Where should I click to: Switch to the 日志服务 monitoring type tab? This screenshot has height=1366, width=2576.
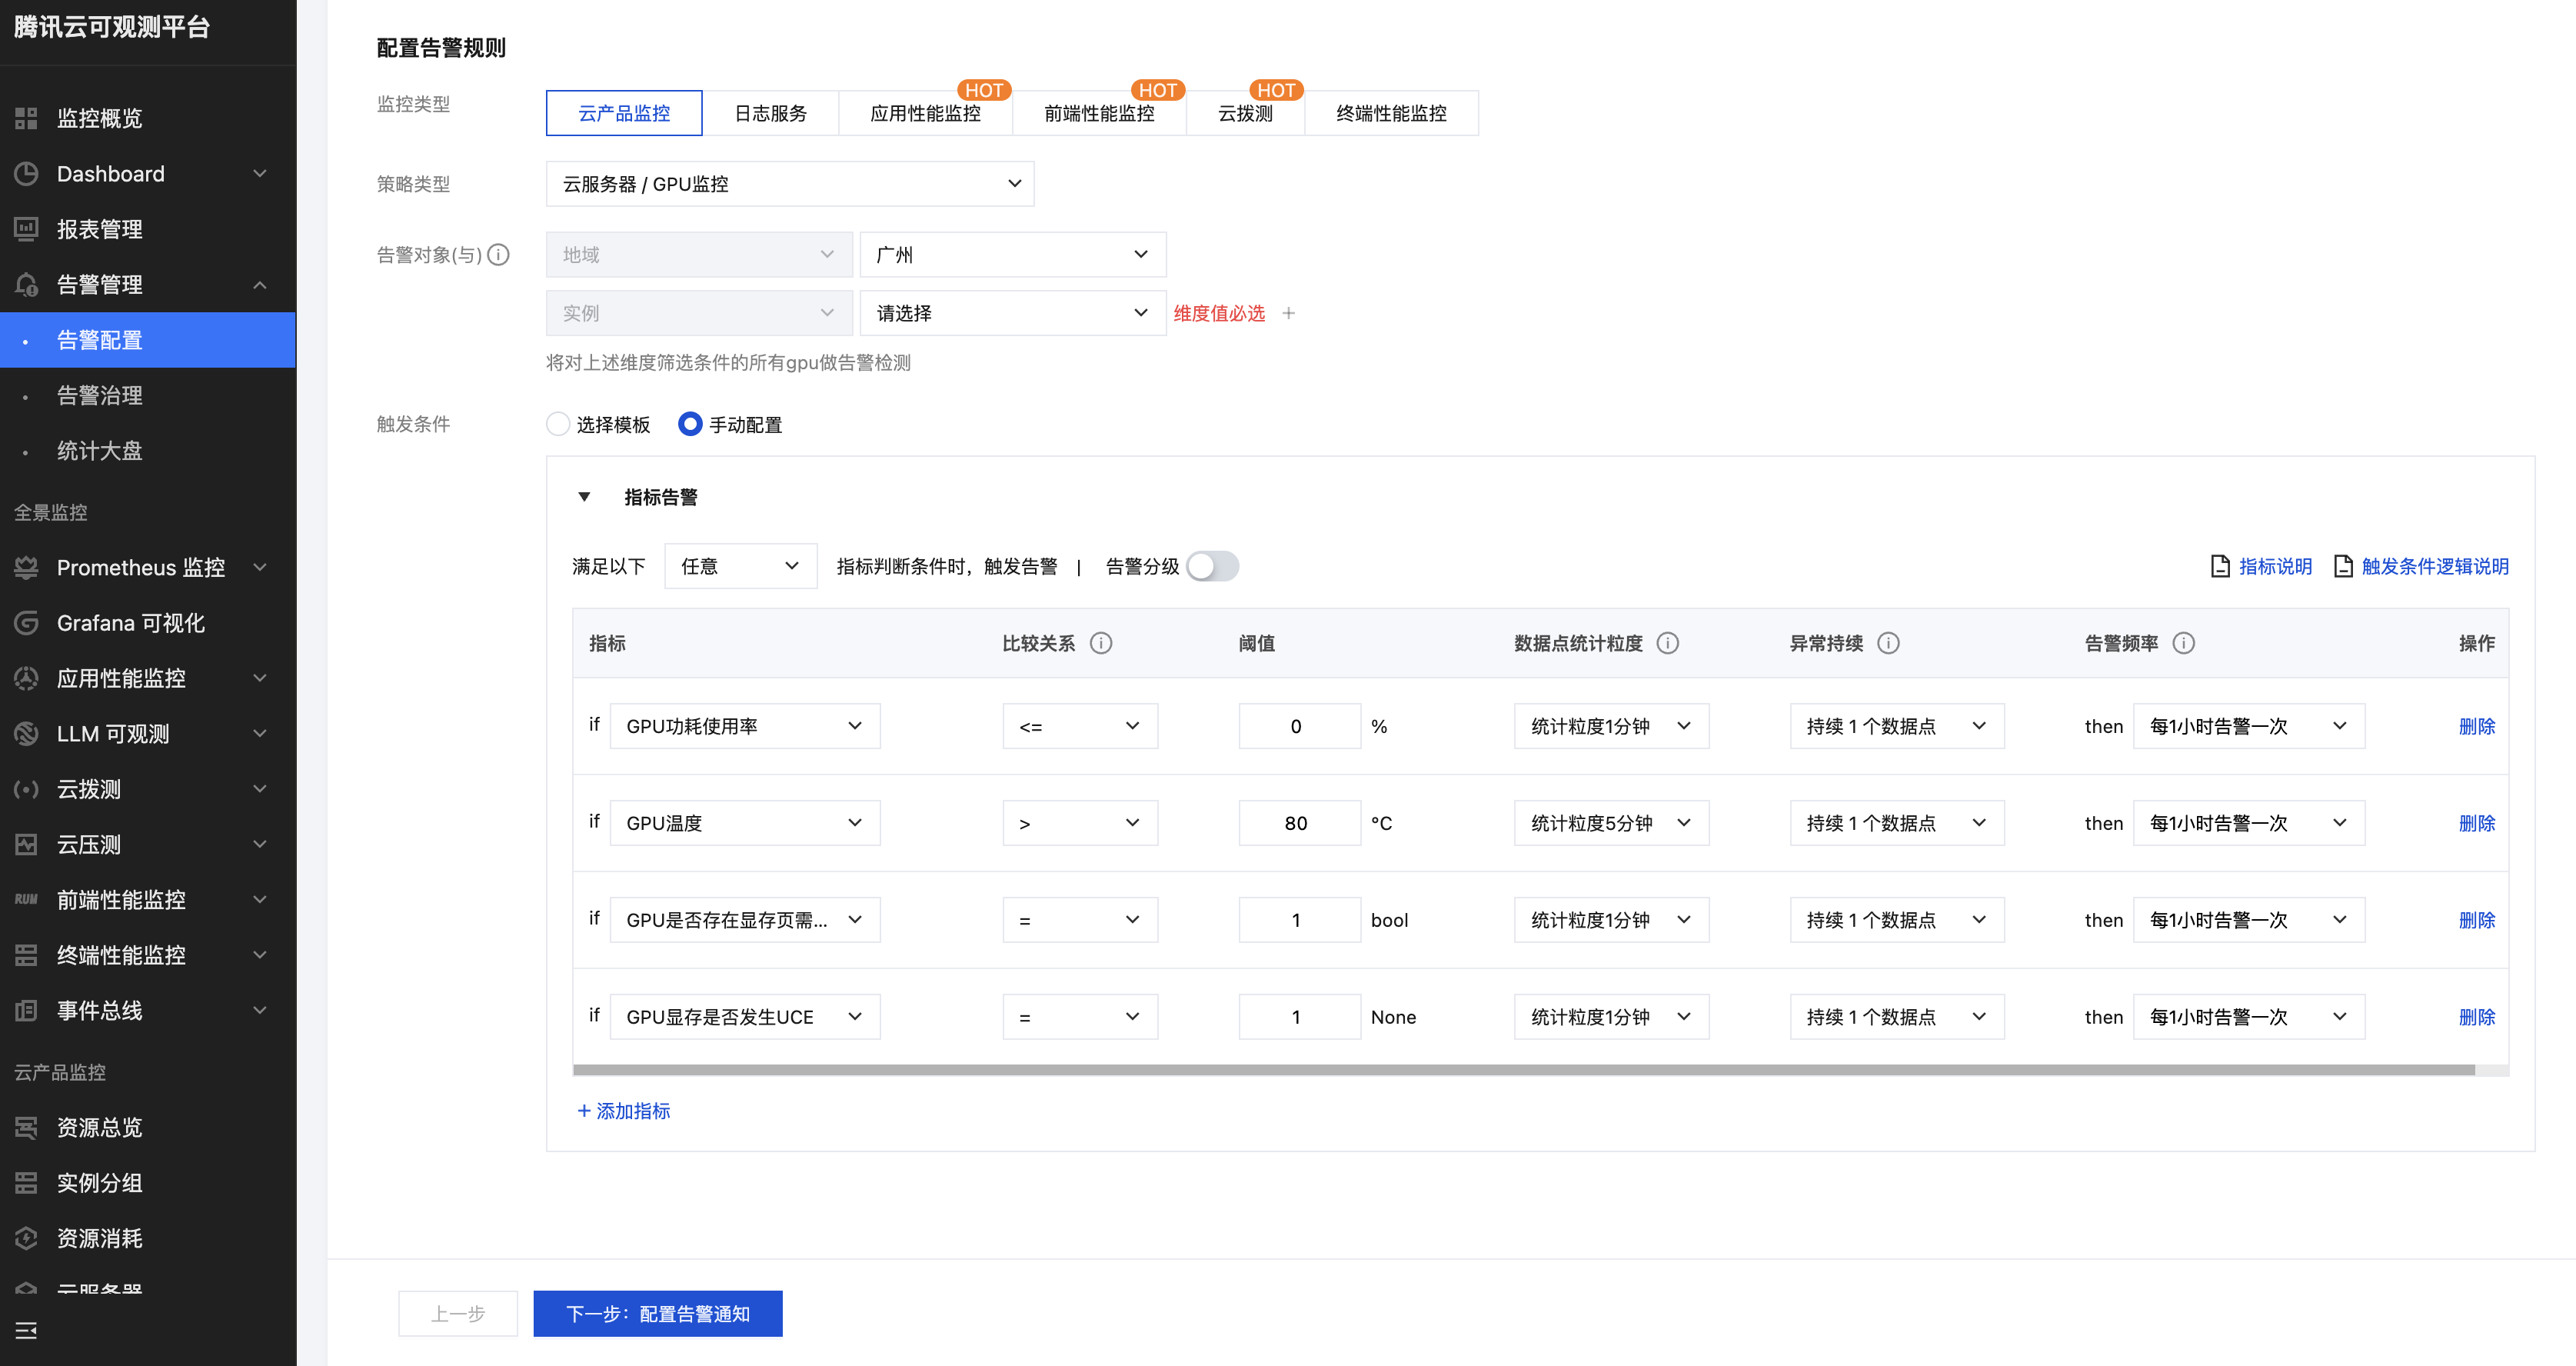[770, 113]
